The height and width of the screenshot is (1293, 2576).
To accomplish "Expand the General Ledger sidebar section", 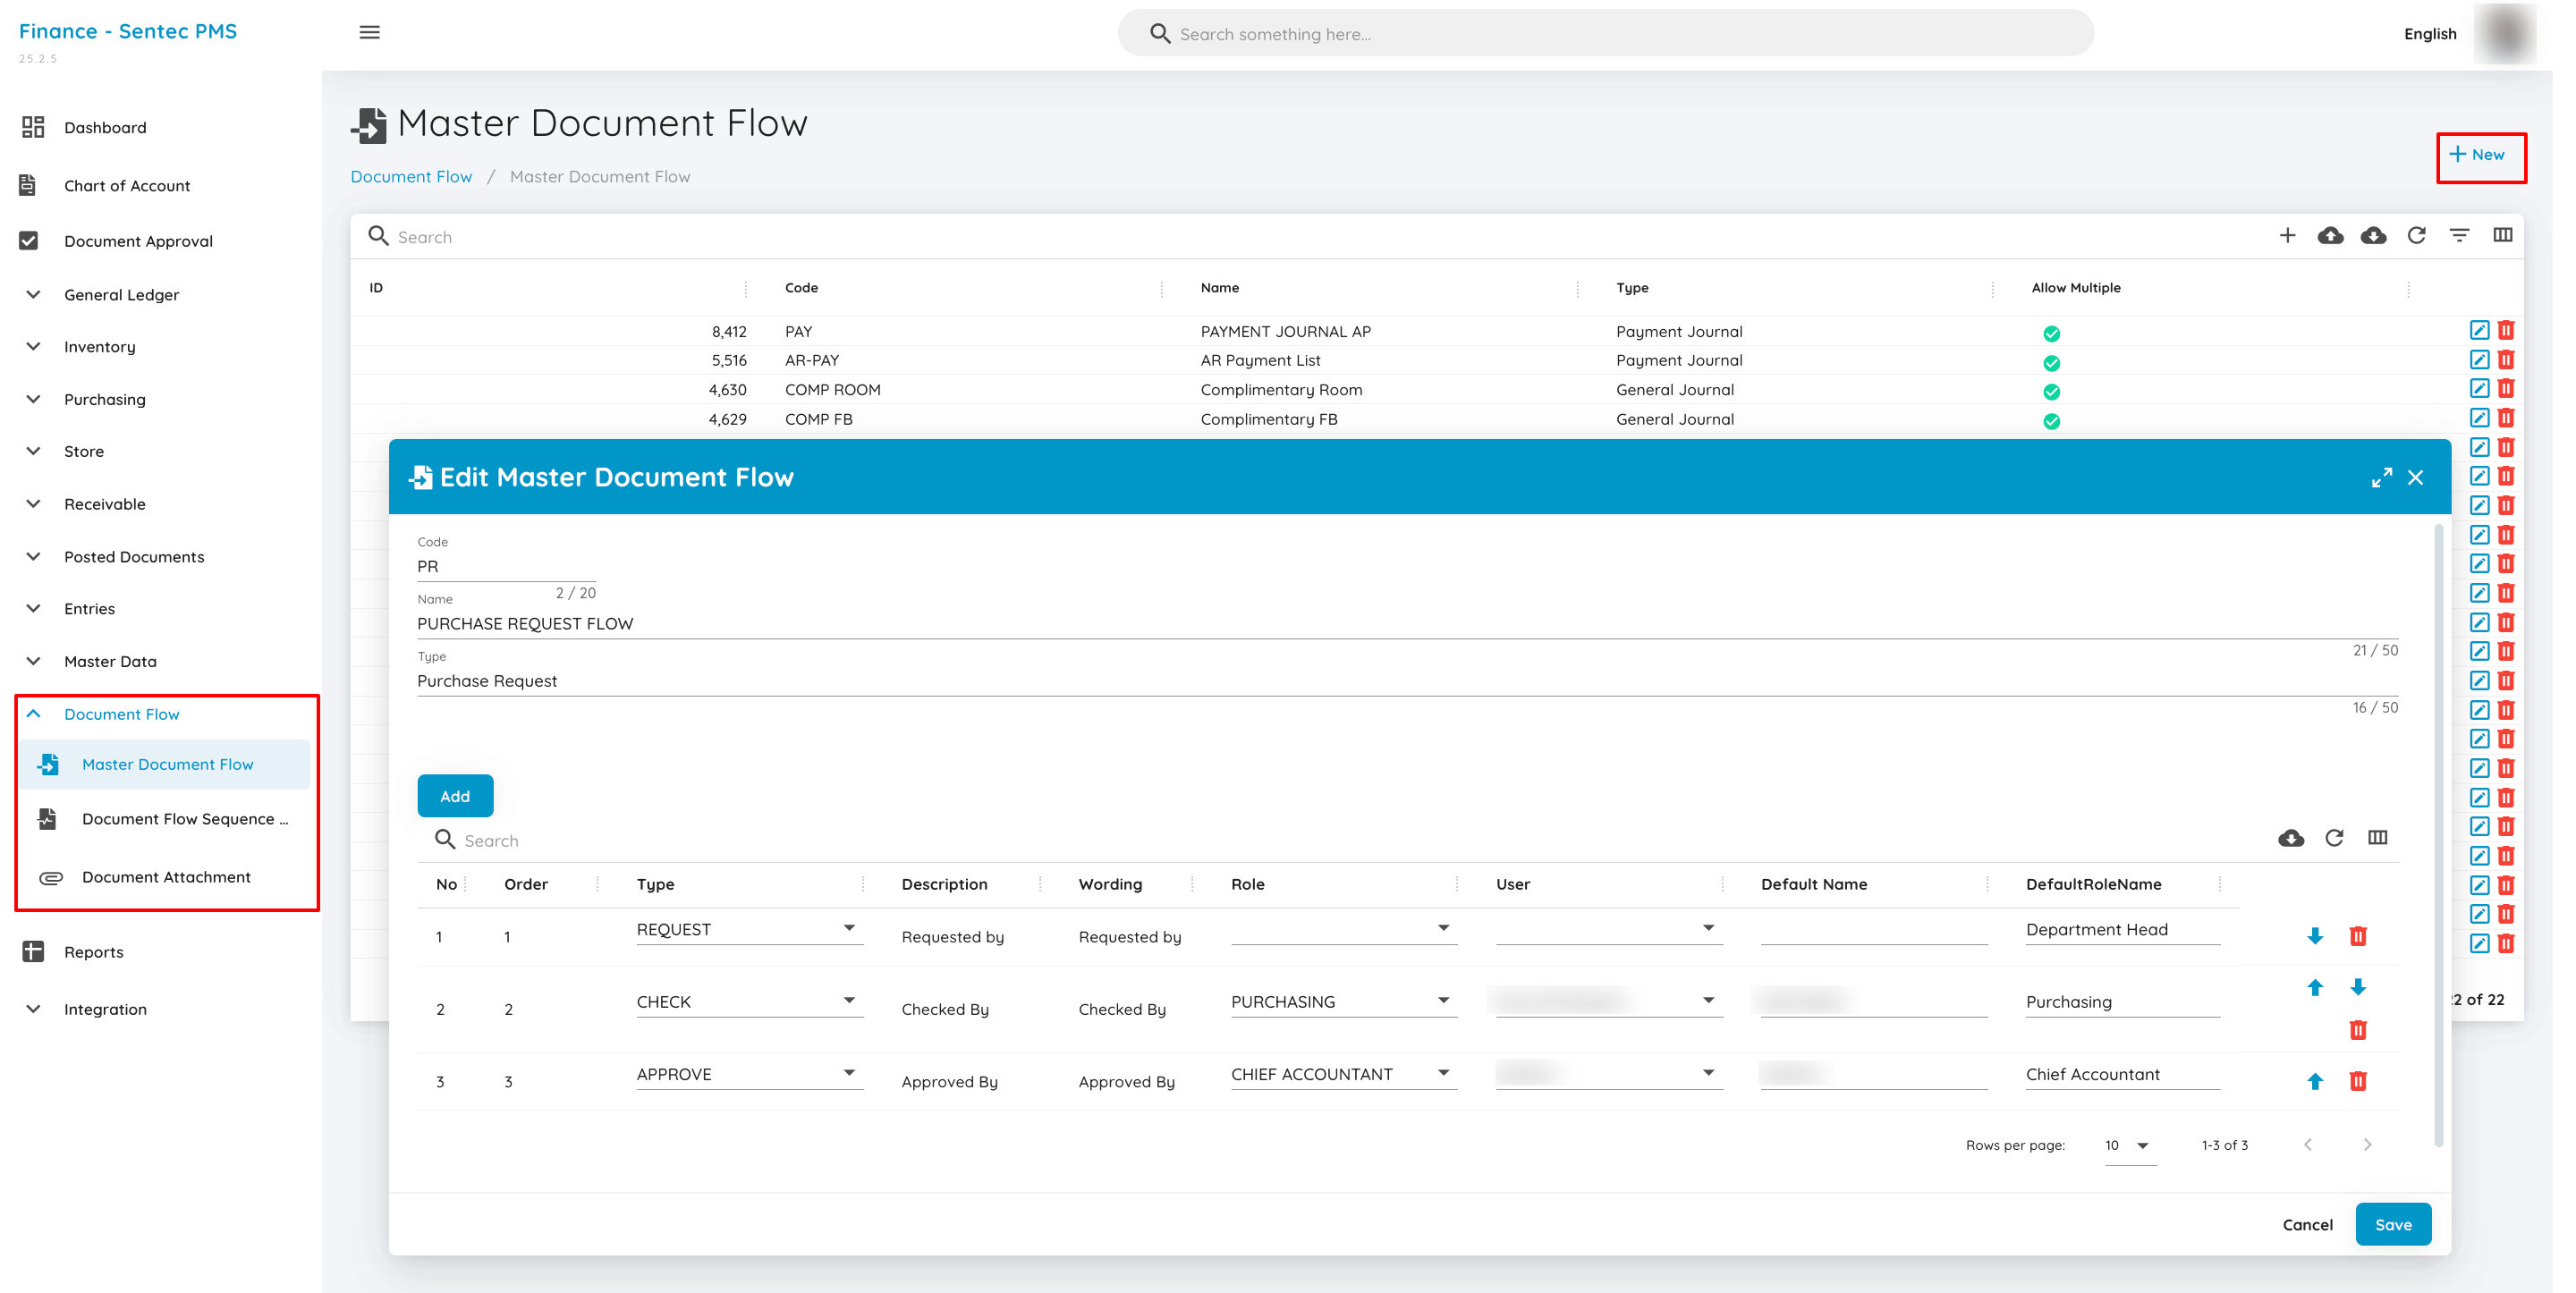I will (x=121, y=295).
